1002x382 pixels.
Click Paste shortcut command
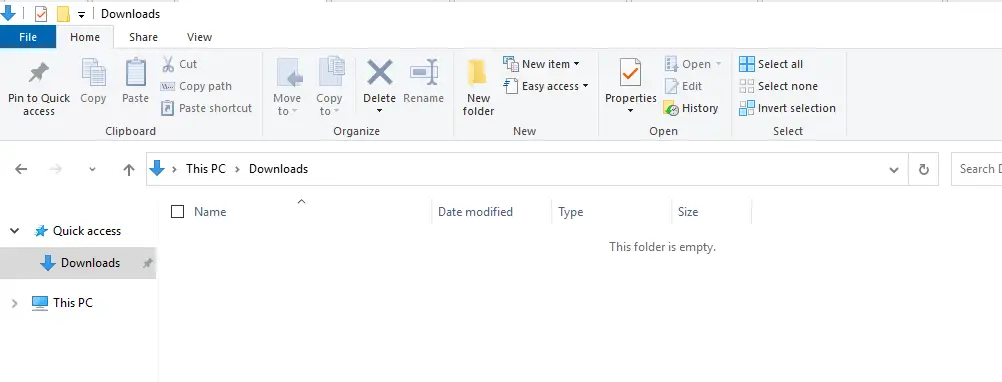(x=206, y=108)
